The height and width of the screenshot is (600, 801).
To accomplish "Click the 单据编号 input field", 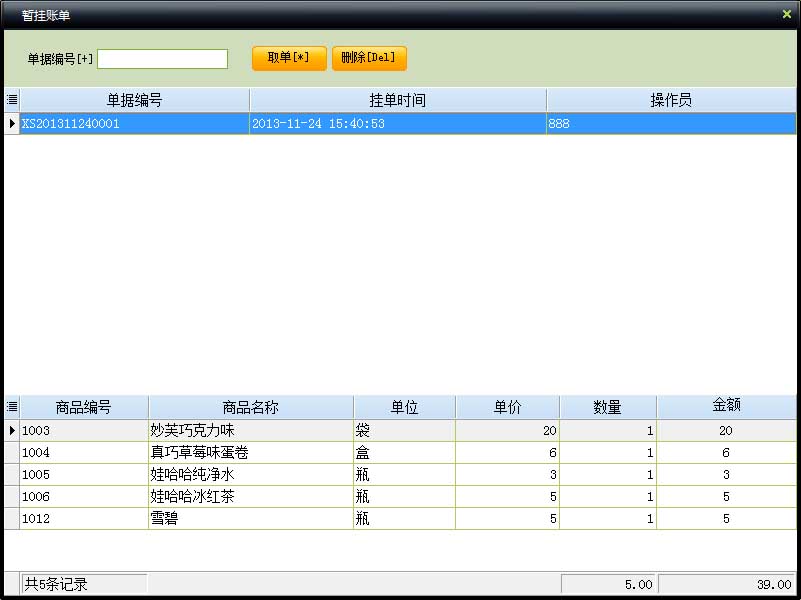I will (x=162, y=59).
